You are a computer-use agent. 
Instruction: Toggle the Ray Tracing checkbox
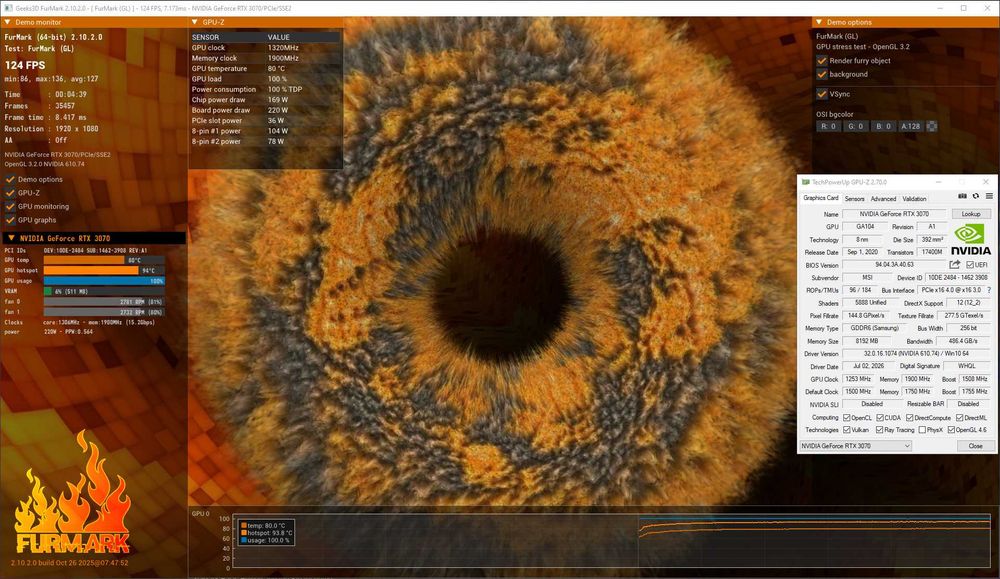click(879, 430)
